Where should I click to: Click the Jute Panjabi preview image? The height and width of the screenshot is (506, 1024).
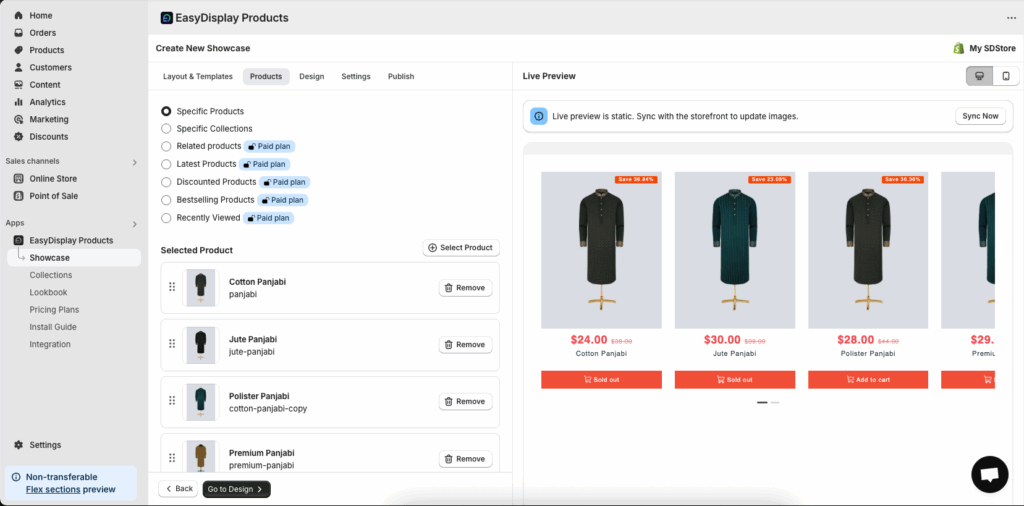[735, 250]
